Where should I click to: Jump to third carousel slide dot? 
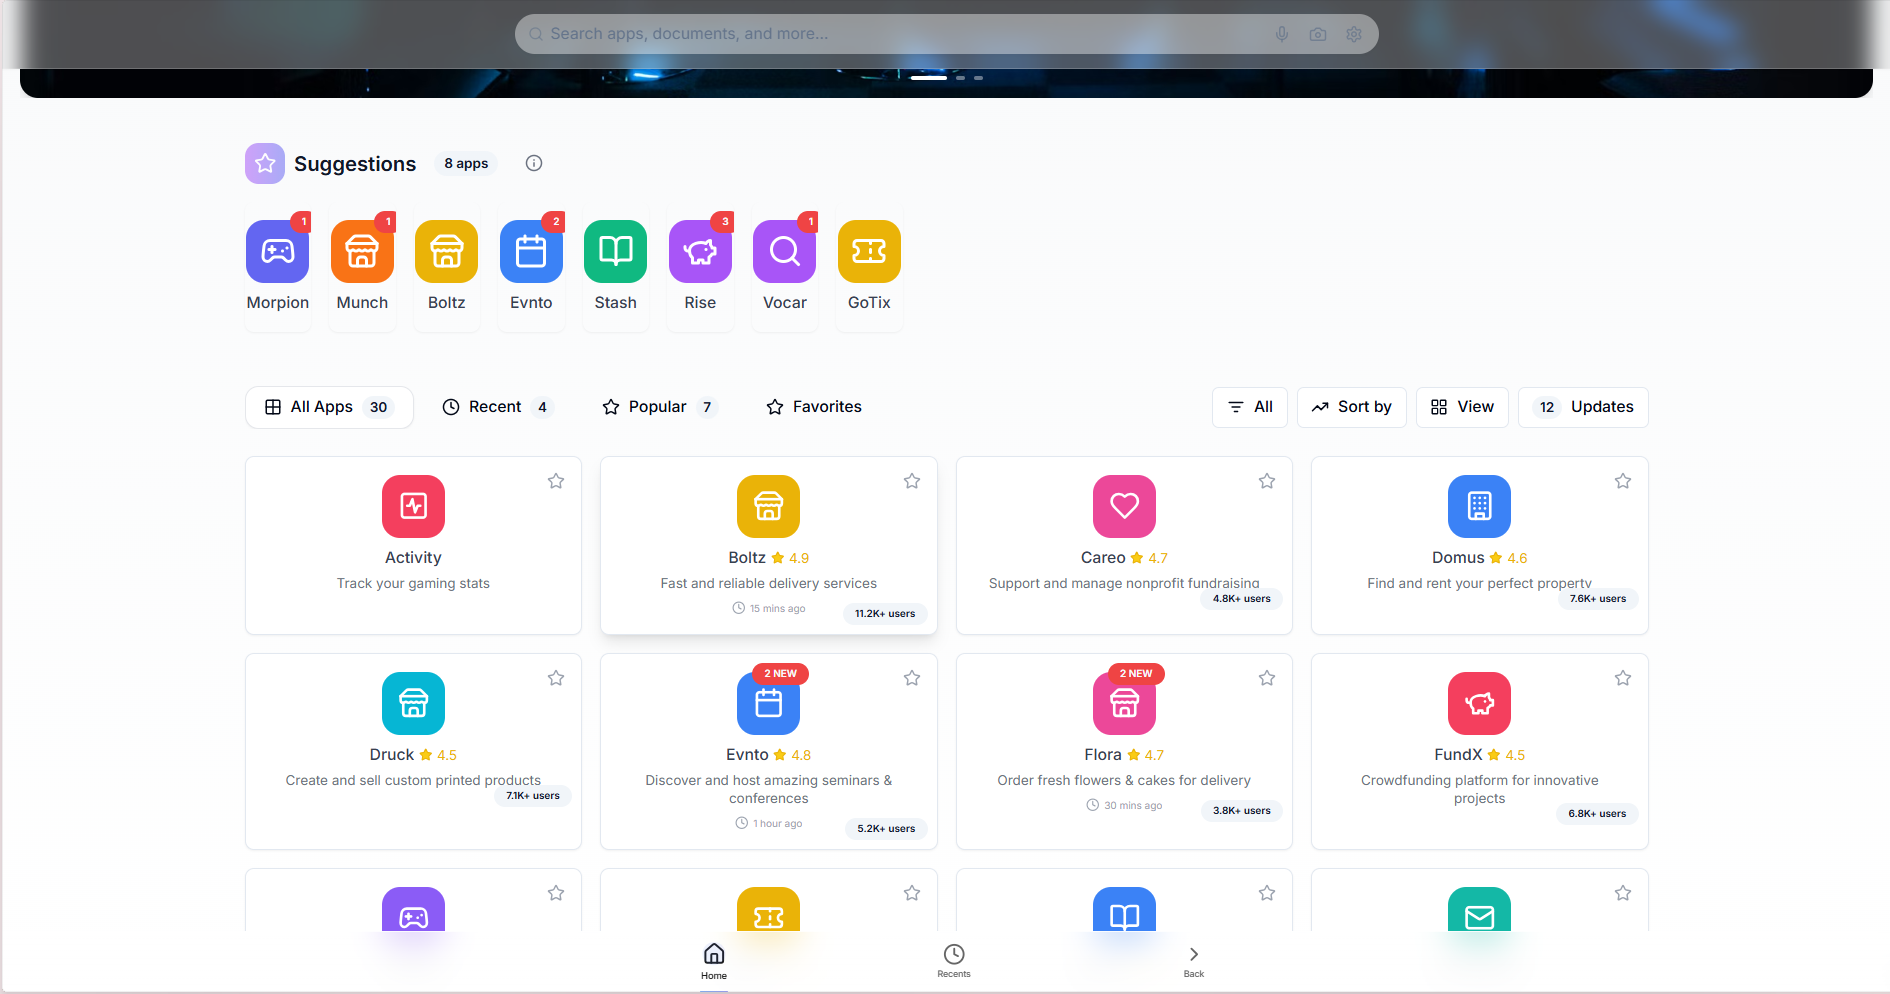pyautogui.click(x=979, y=77)
